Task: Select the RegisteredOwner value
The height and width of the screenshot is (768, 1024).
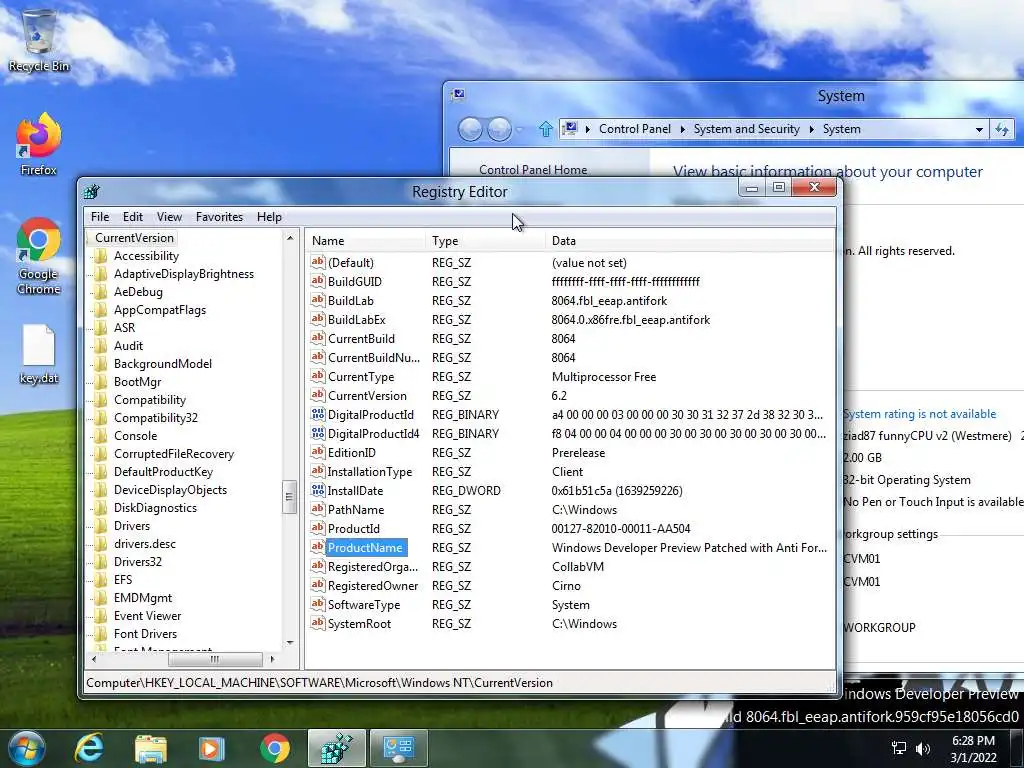Action: 373,586
